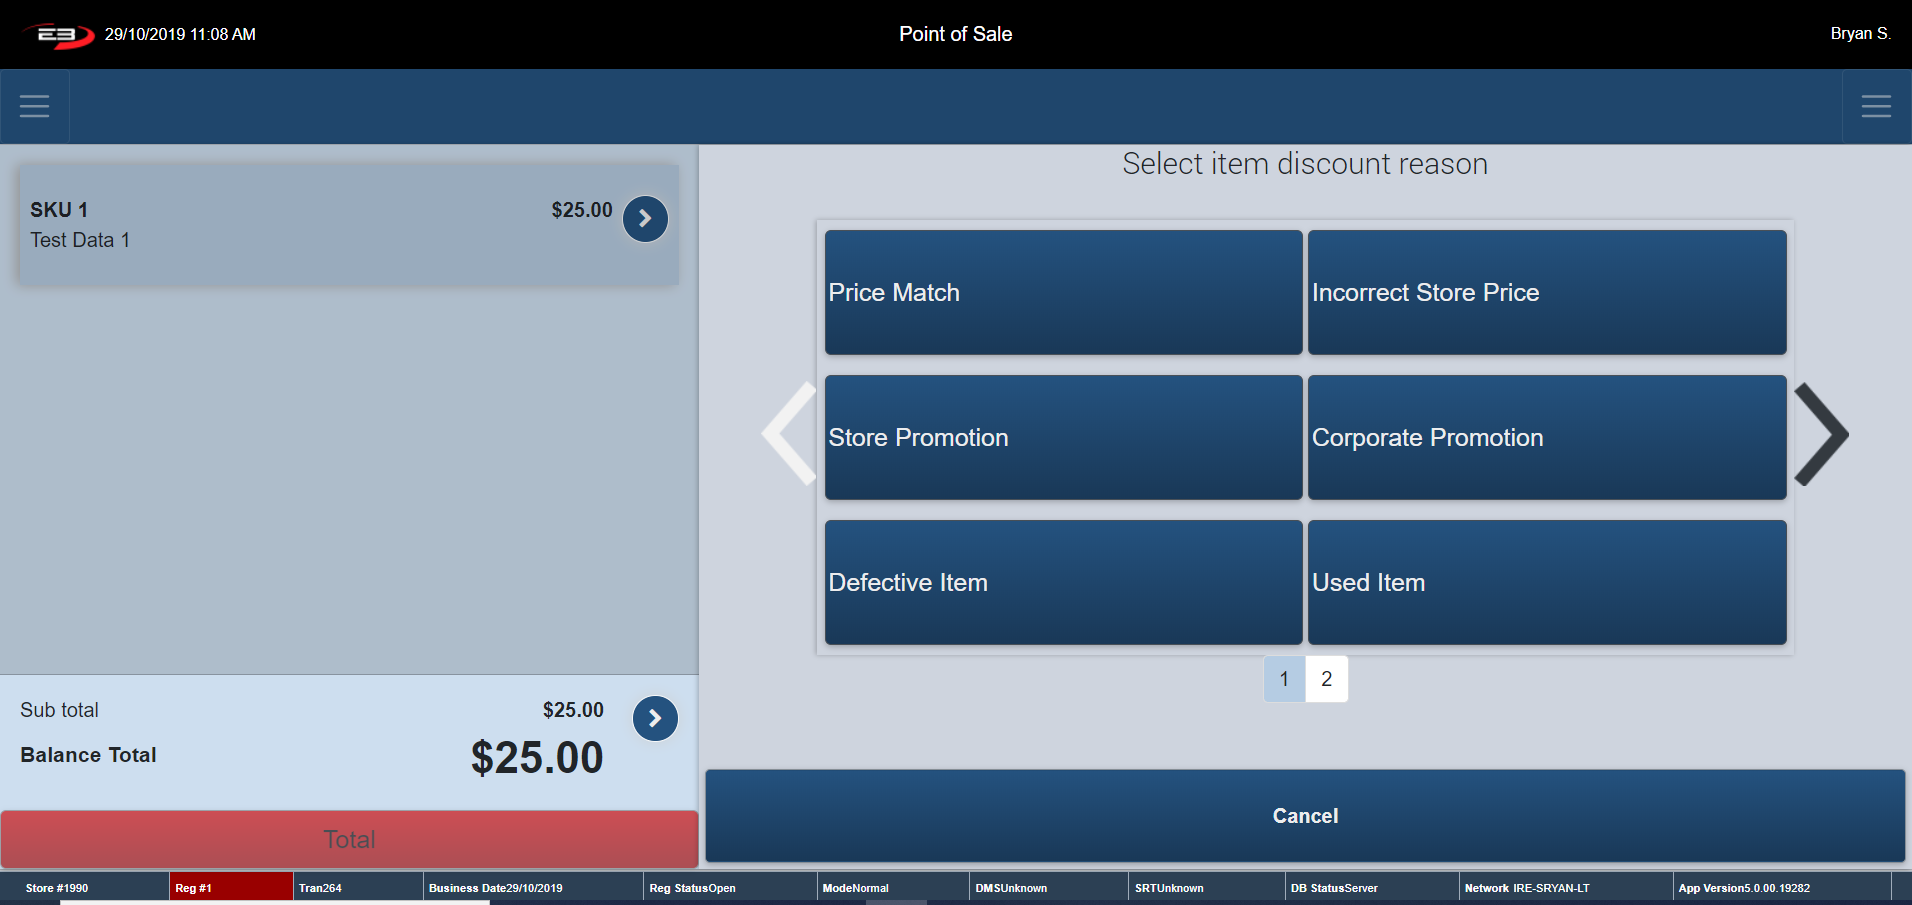This screenshot has width=1912, height=905.
Task: Choose Used Item discount reason
Action: coord(1546,582)
